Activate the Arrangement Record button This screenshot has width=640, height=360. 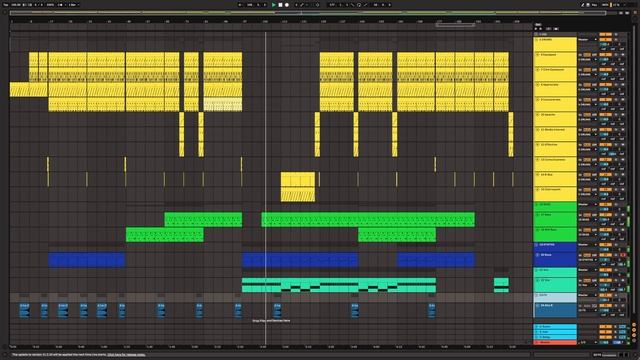[x=287, y=5]
